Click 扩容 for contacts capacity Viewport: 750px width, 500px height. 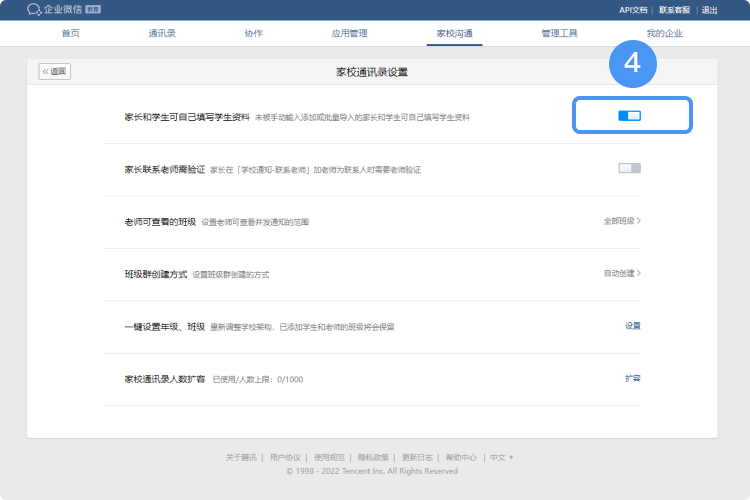click(x=633, y=378)
